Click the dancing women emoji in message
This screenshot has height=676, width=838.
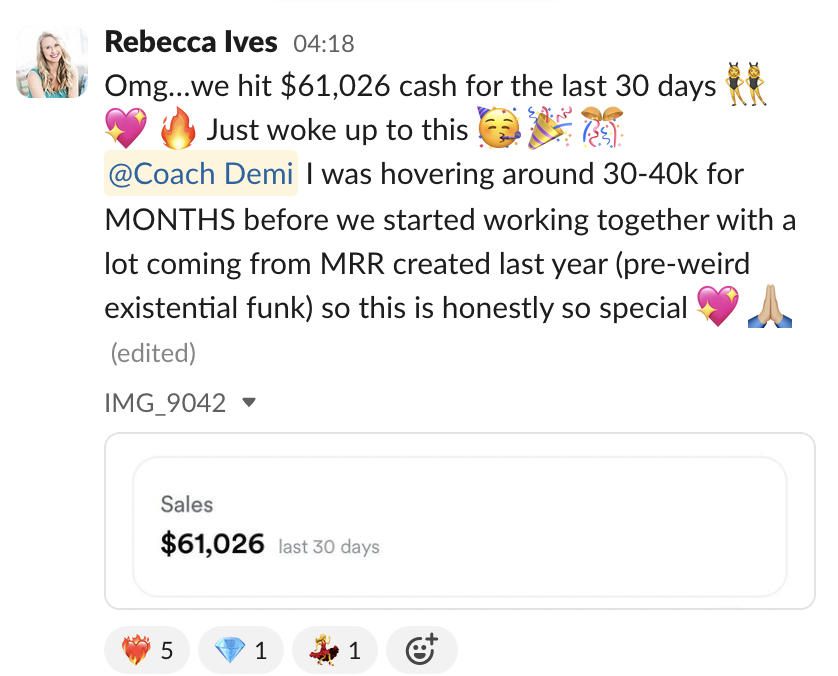(x=748, y=88)
